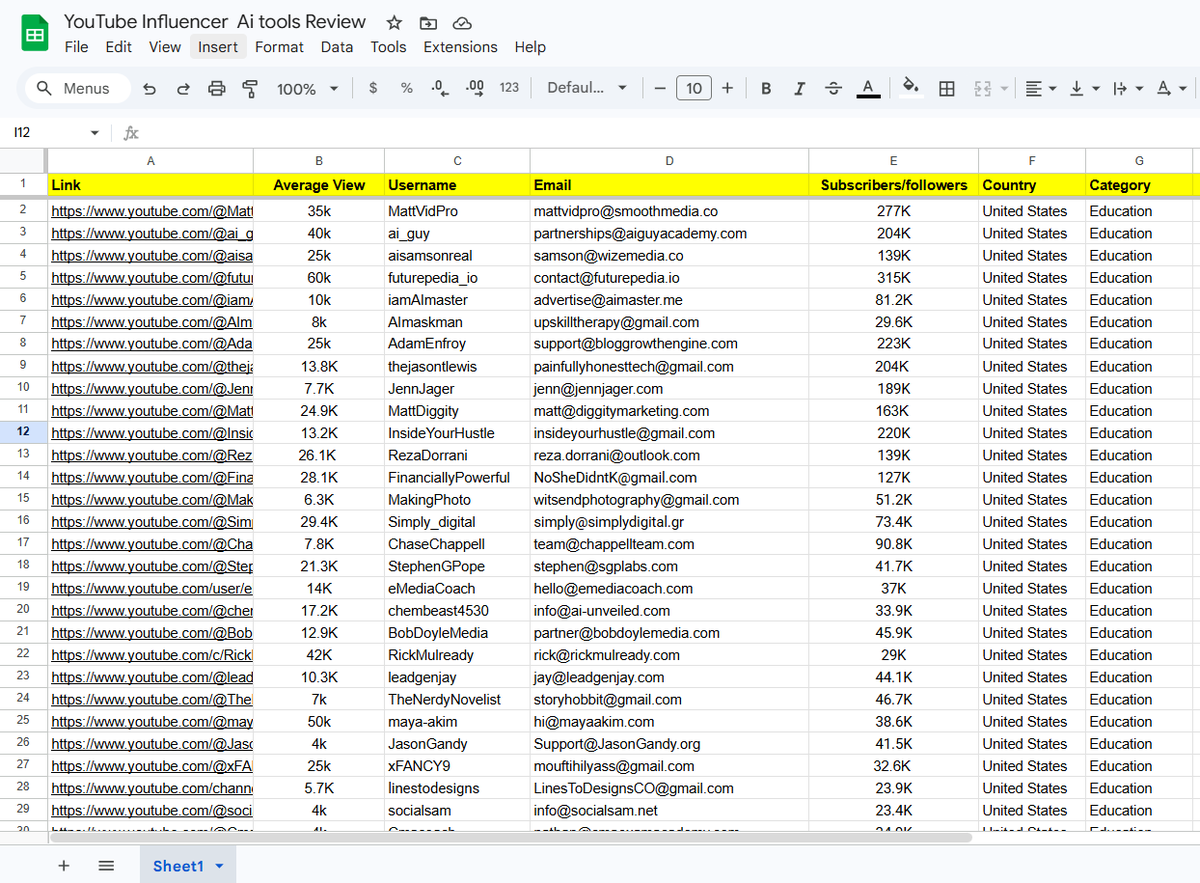
Task: Add a new sheet
Action: pyautogui.click(x=64, y=866)
